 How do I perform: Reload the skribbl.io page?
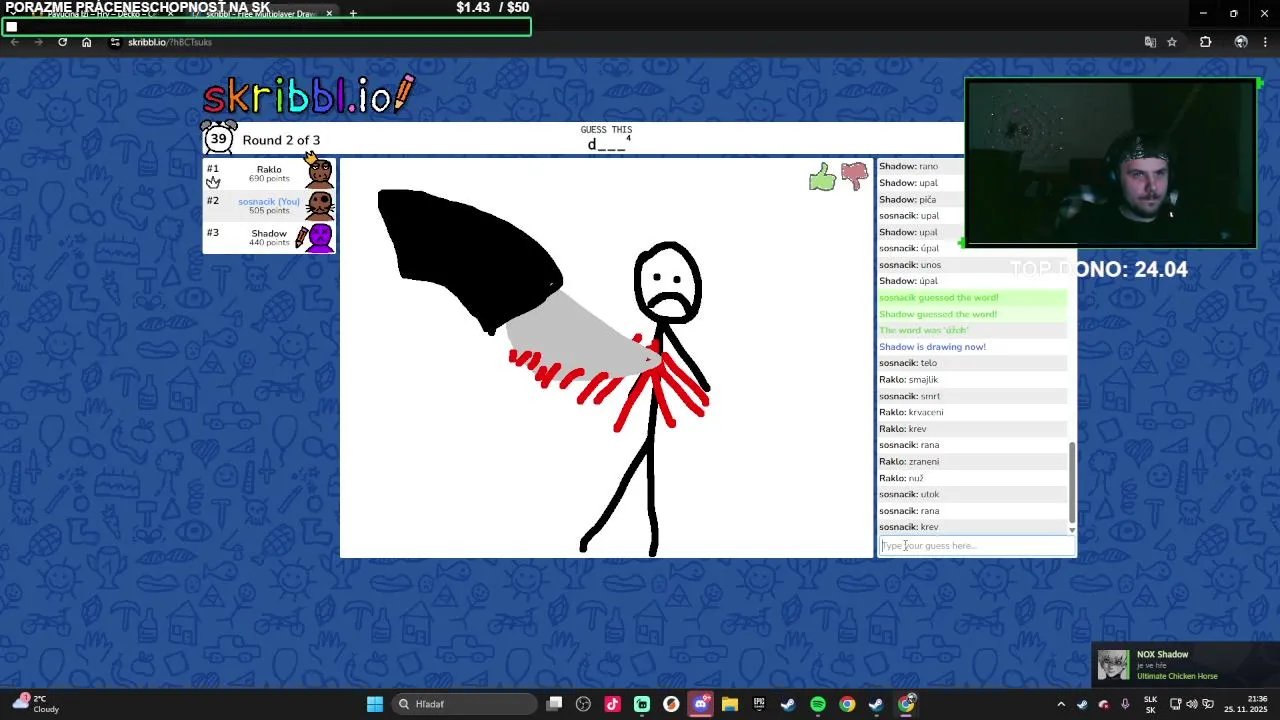coord(62,42)
